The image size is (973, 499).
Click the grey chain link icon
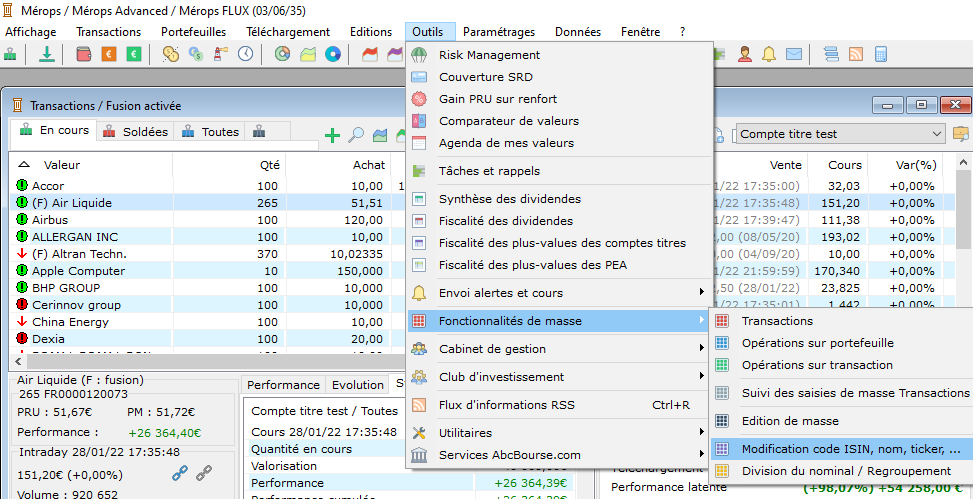click(x=204, y=474)
